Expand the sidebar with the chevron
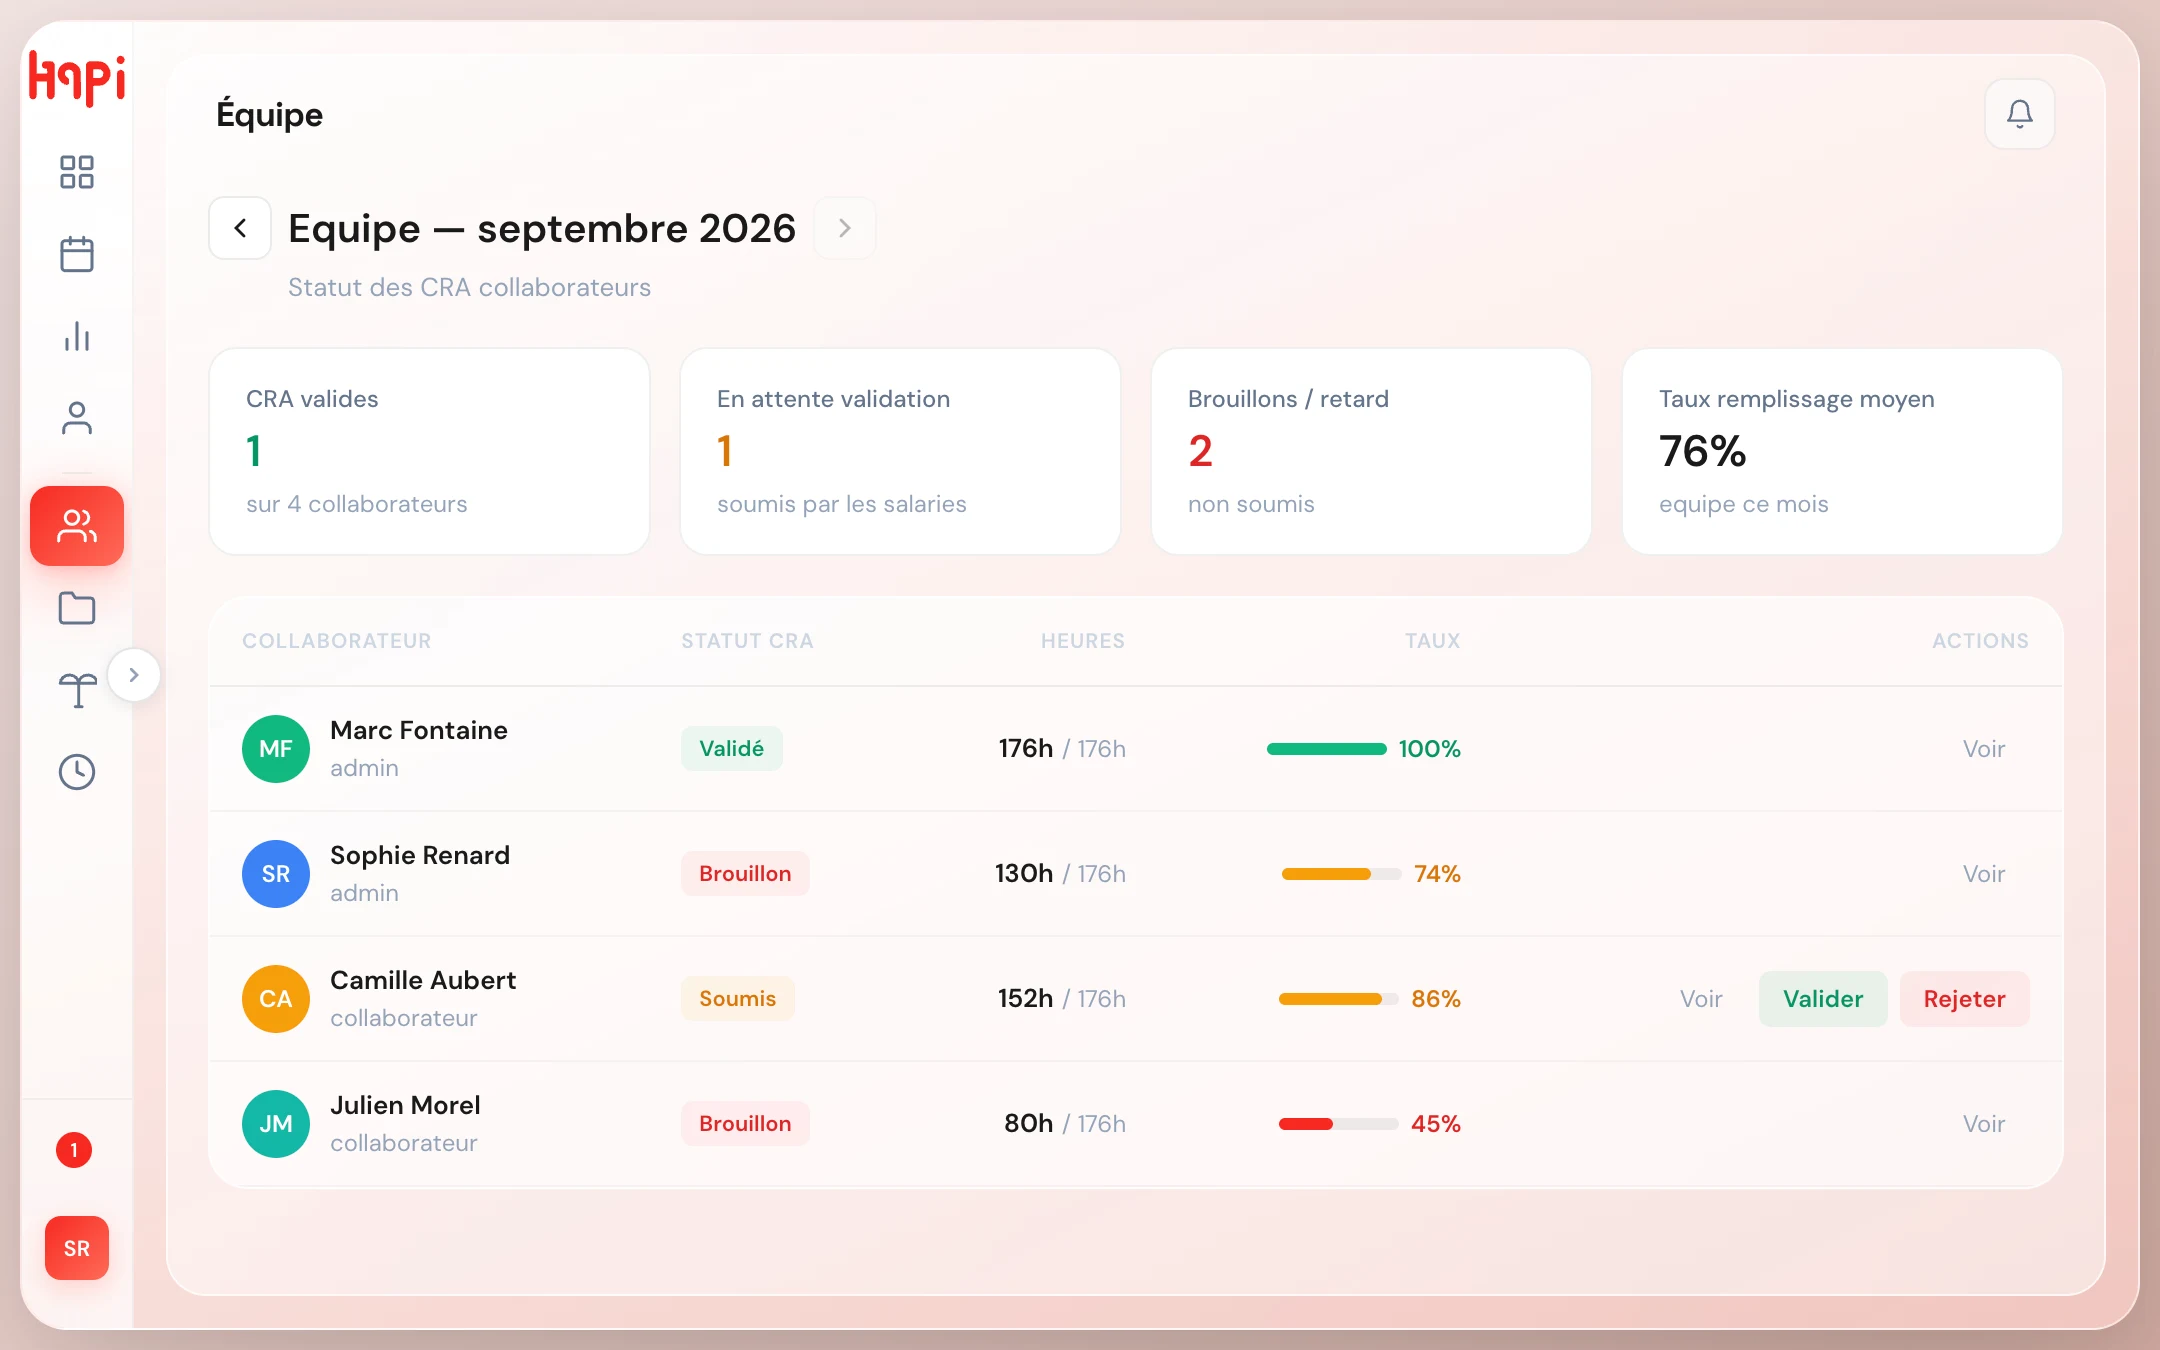The width and height of the screenshot is (2160, 1350). (x=134, y=675)
